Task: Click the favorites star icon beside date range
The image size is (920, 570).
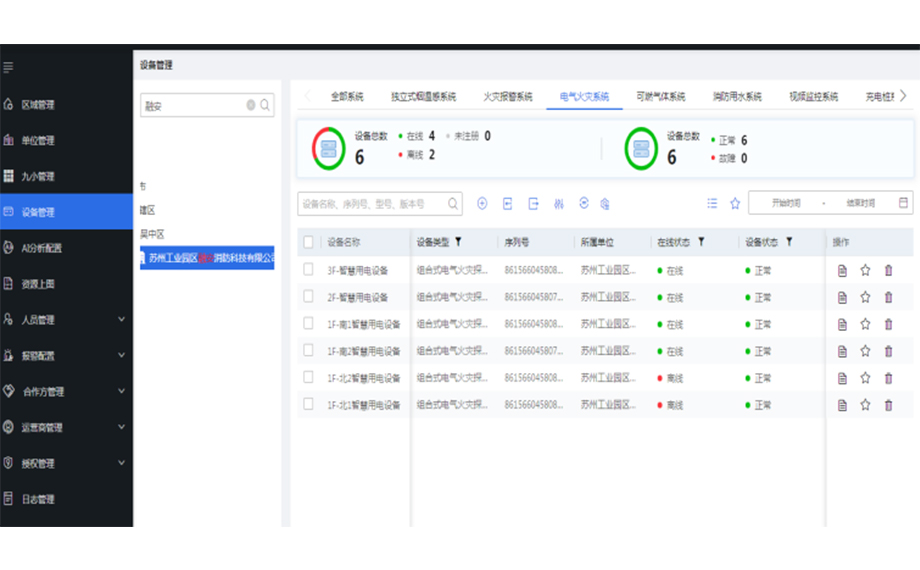Action: (x=735, y=203)
